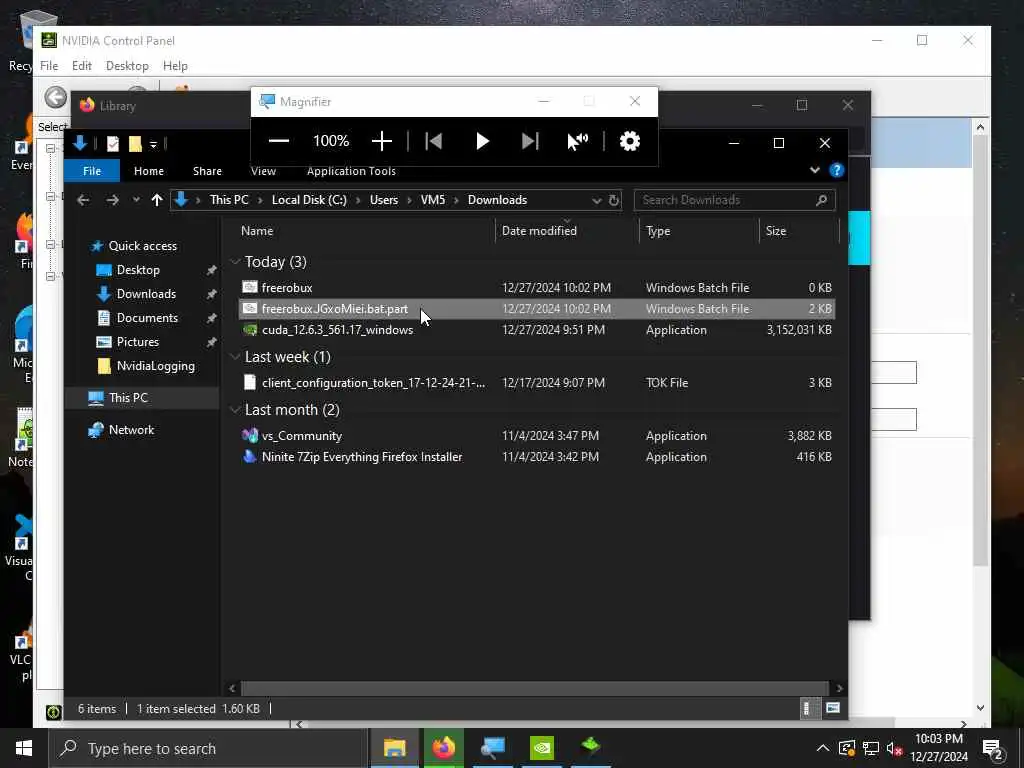The width and height of the screenshot is (1024, 768).
Task: Select the freerobux batch file
Action: [x=537, y=288]
